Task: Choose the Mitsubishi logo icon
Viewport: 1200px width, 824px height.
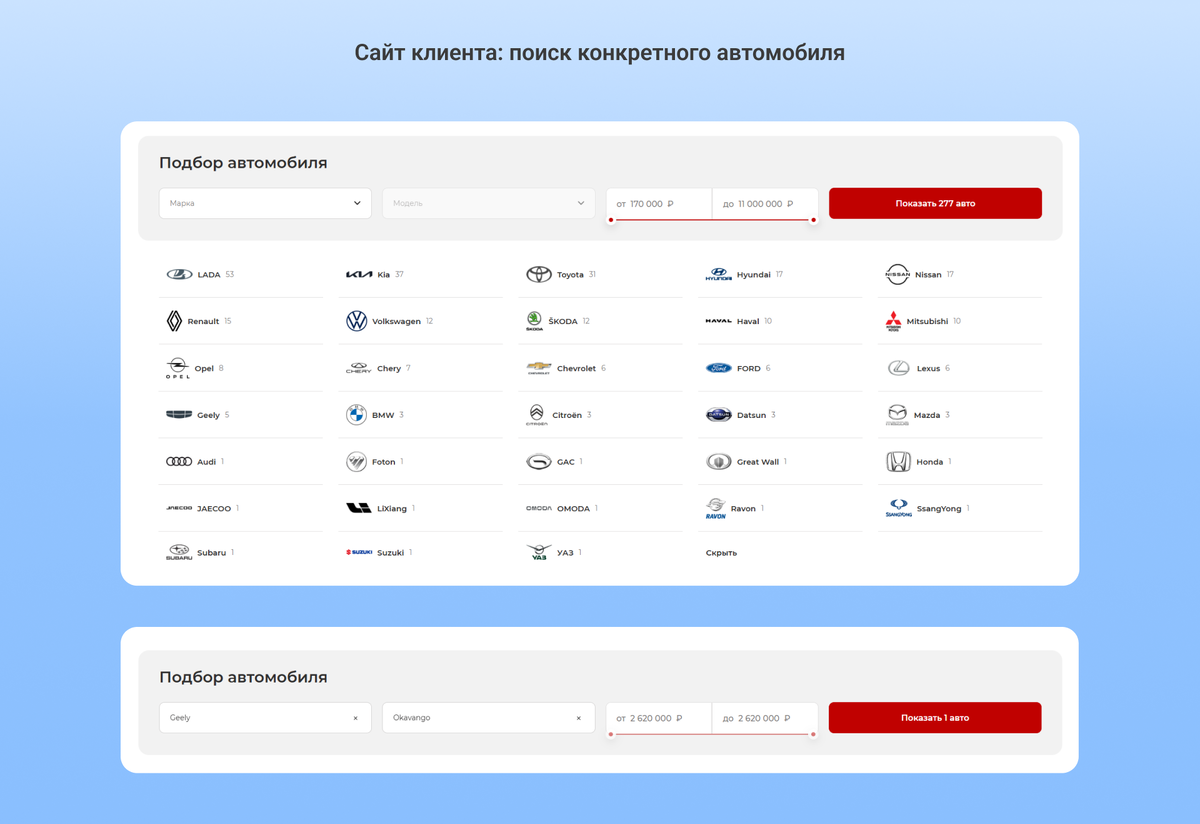Action: point(894,321)
